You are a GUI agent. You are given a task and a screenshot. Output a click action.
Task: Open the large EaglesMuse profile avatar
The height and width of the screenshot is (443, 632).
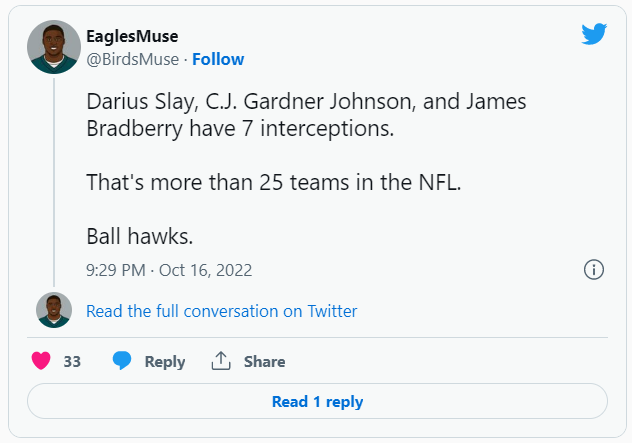click(x=54, y=47)
